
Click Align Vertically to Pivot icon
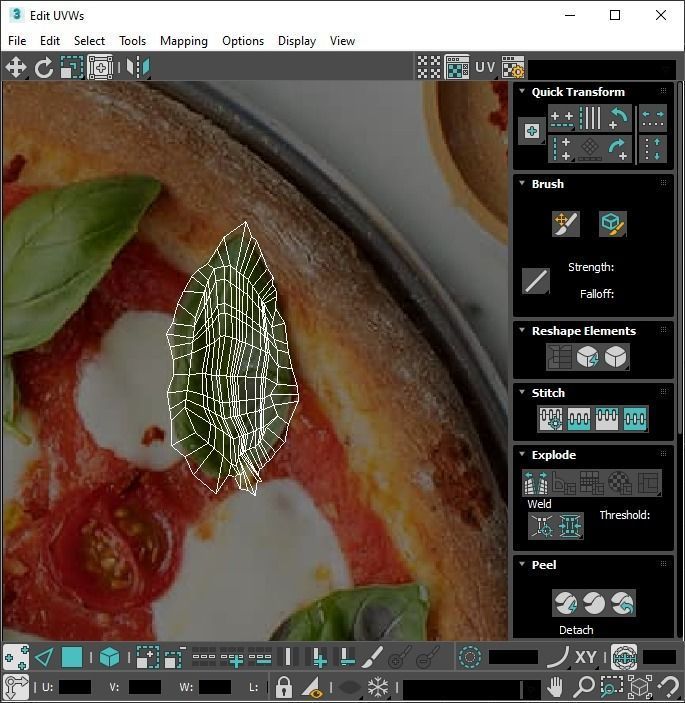561,149
